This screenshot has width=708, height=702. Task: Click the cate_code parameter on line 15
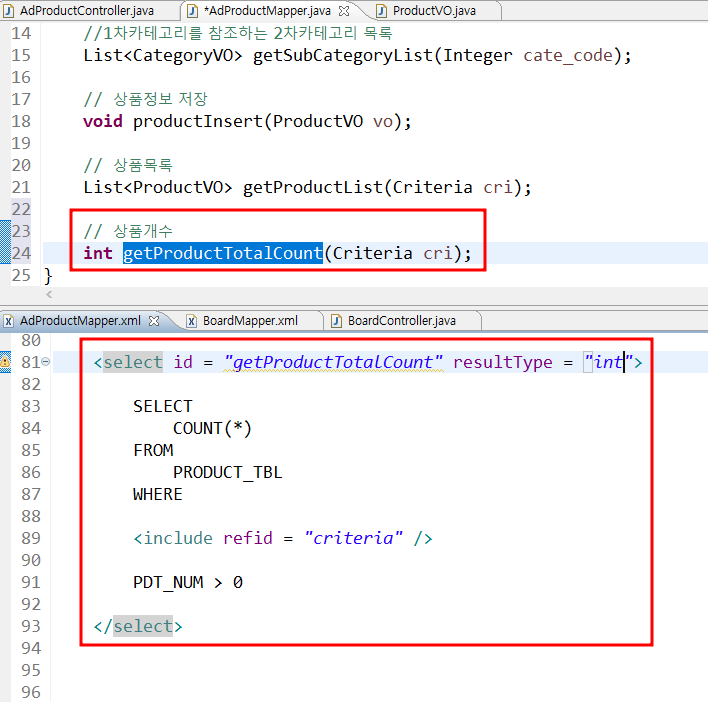click(568, 56)
